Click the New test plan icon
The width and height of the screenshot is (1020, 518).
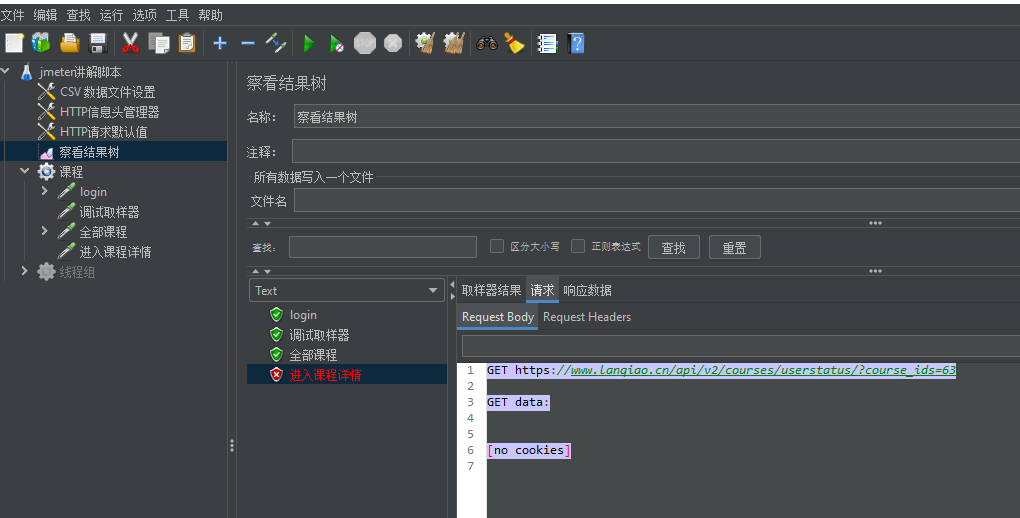tap(14, 43)
